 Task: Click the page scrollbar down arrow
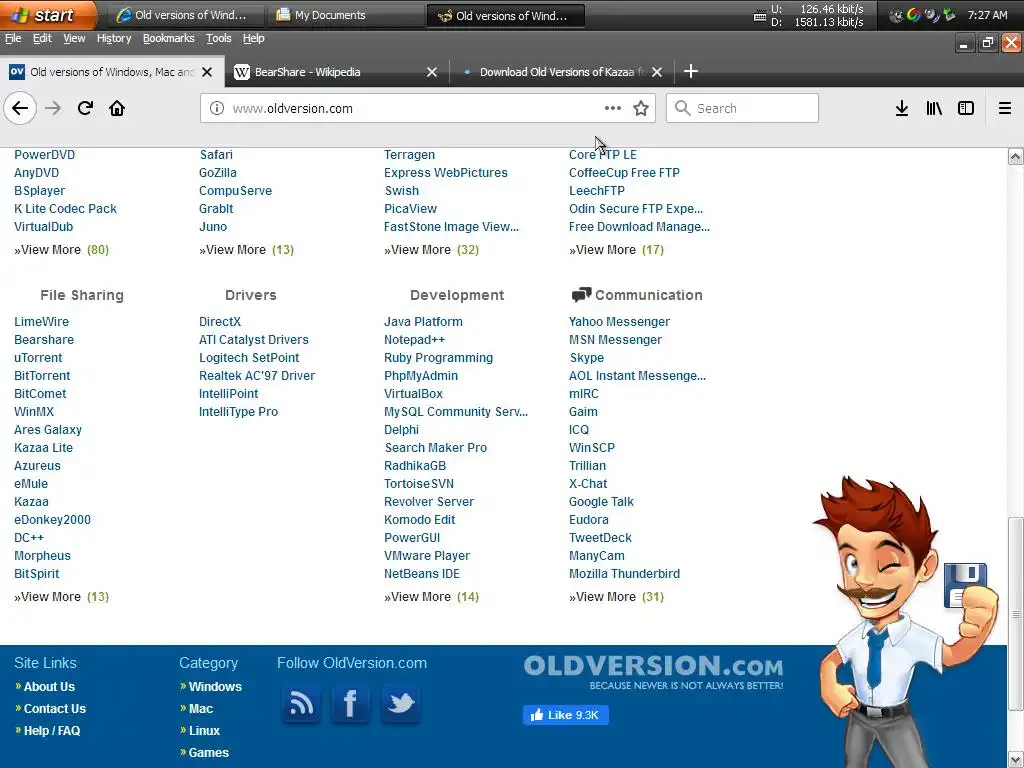tap(1016, 761)
